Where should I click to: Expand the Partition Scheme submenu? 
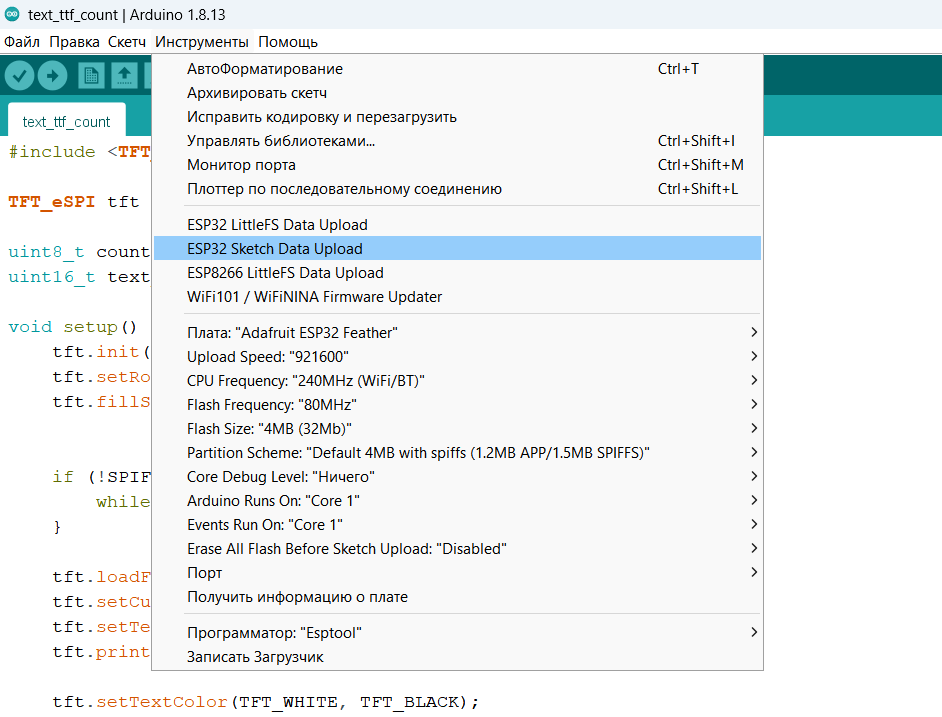click(x=457, y=453)
